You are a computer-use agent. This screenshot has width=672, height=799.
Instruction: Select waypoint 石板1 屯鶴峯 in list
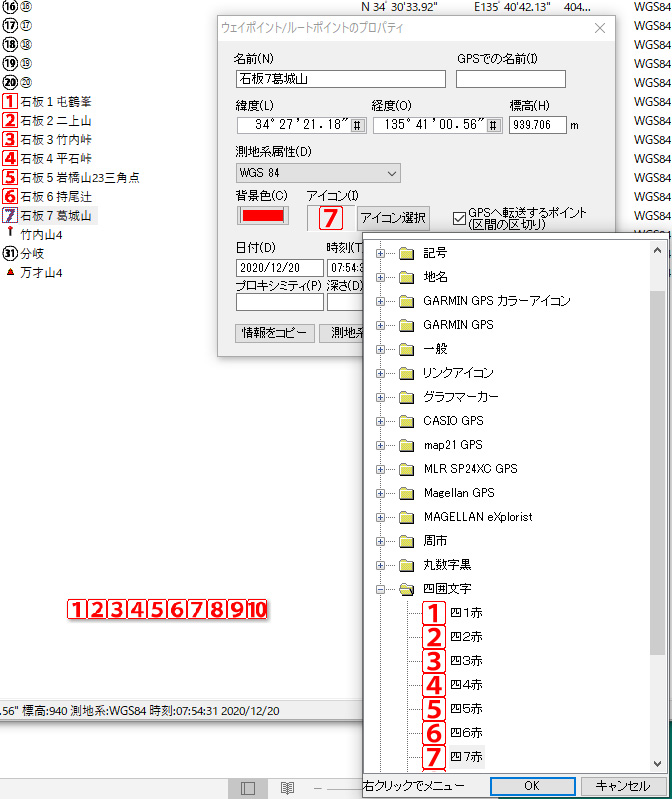tap(56, 101)
